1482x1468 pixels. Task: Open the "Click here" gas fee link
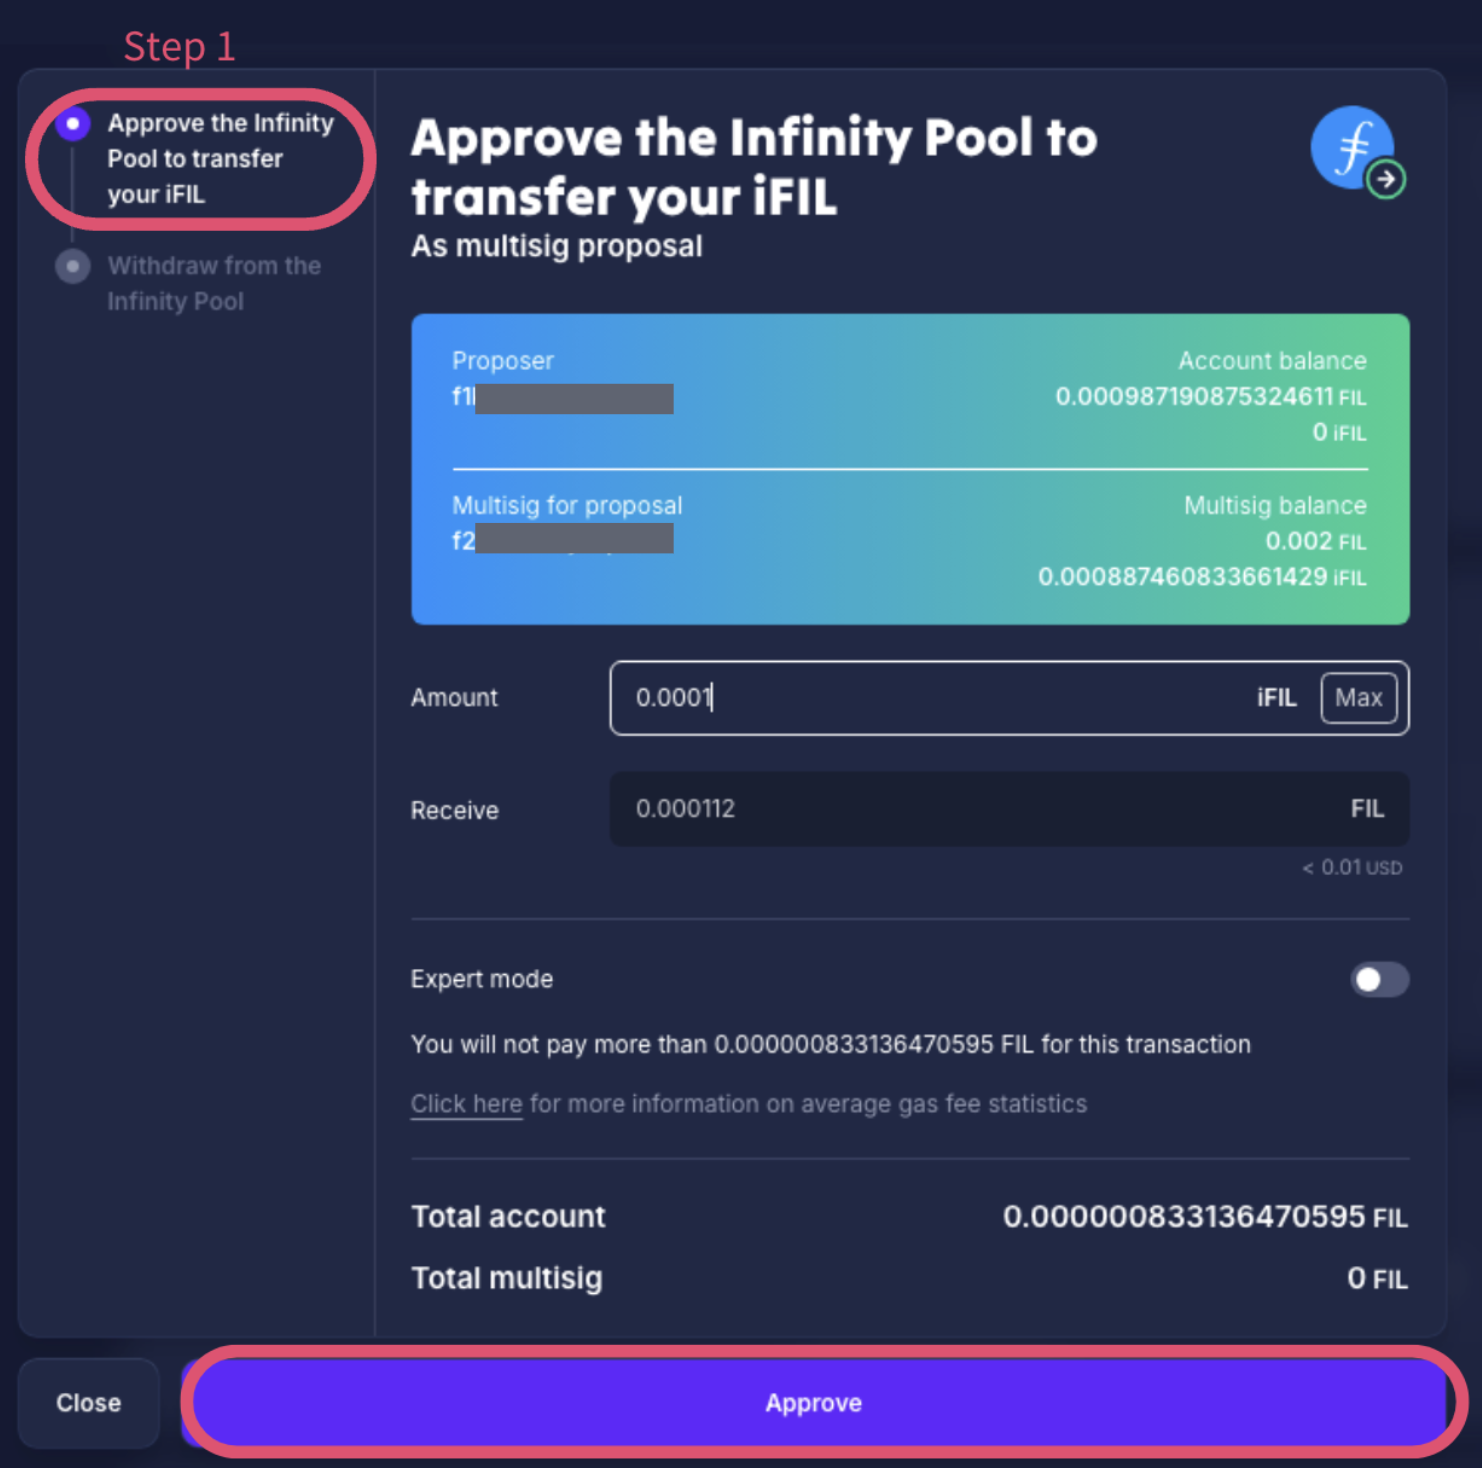tap(466, 1104)
